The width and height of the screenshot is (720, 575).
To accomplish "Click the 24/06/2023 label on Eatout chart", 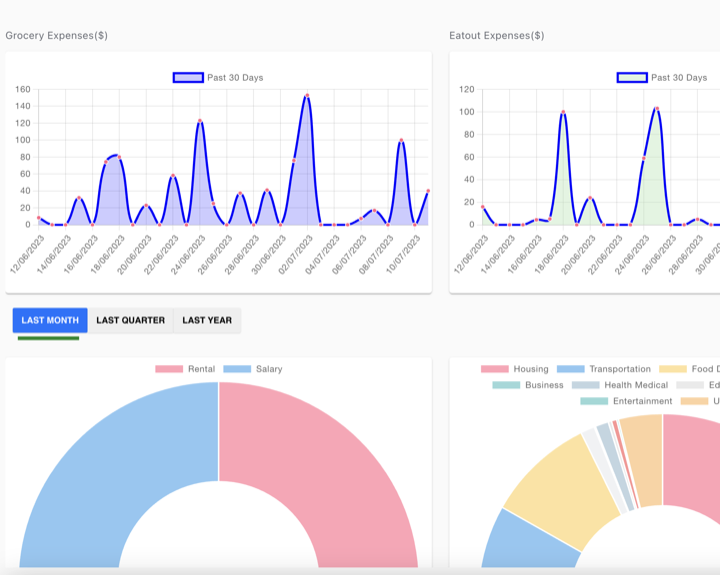I will pyautogui.click(x=632, y=254).
